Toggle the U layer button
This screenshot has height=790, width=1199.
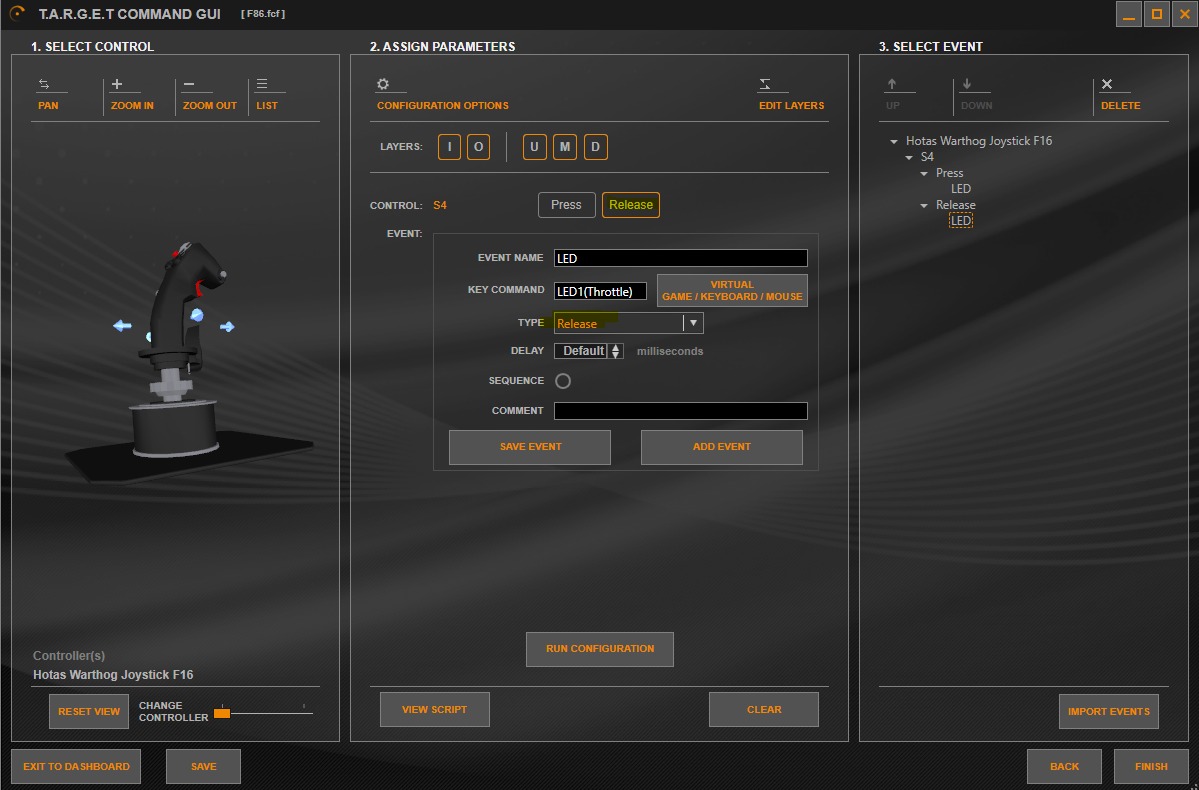pos(534,148)
